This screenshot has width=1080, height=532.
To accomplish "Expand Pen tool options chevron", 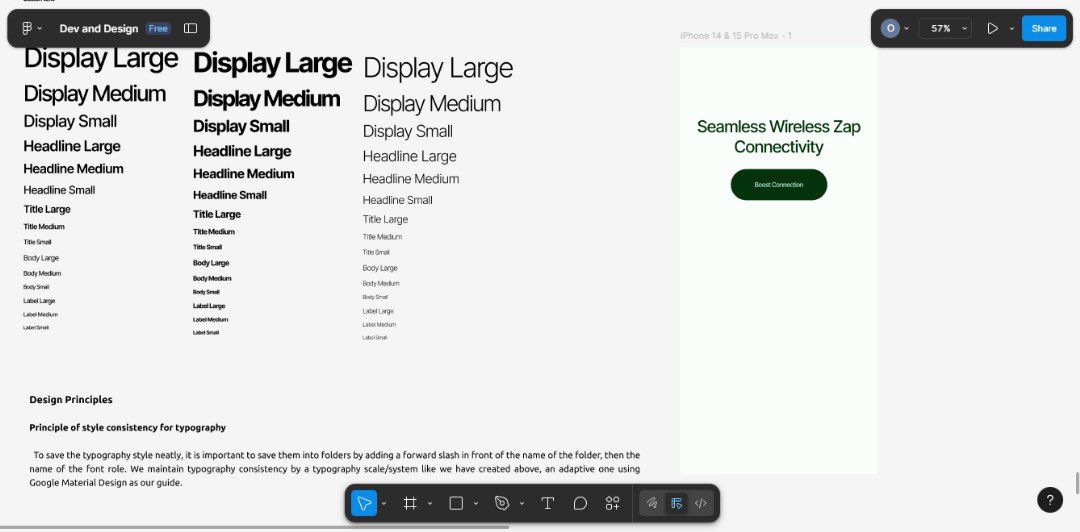I will 522,504.
